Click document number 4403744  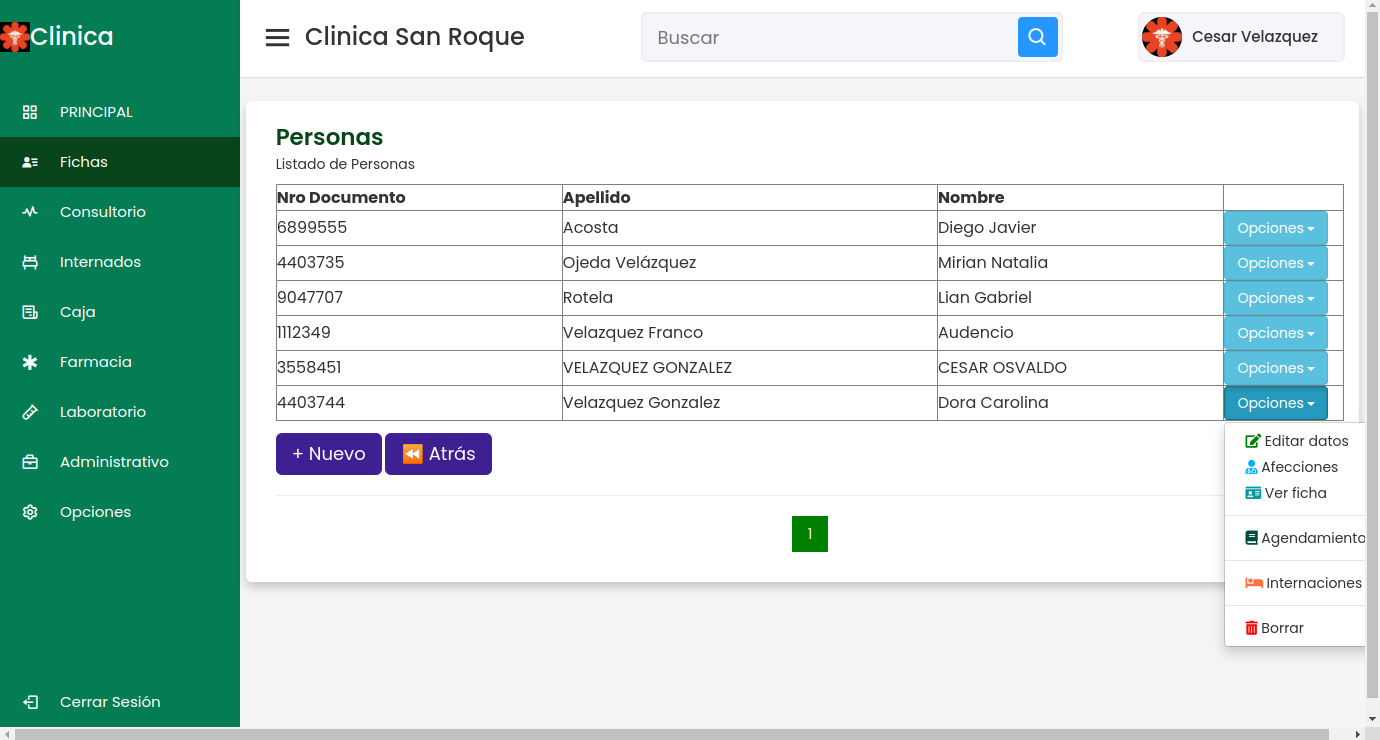click(311, 403)
